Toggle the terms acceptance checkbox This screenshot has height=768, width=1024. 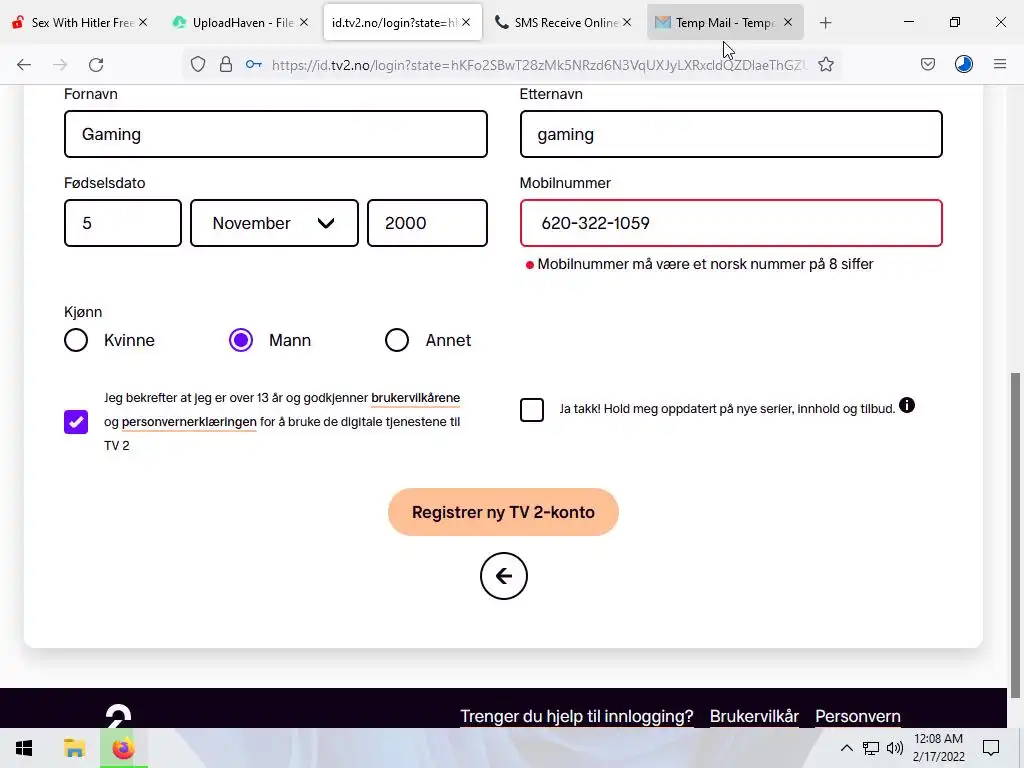pos(76,422)
